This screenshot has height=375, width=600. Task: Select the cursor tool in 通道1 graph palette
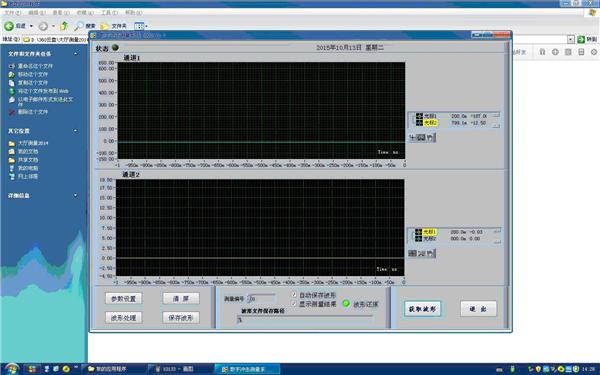[413, 137]
